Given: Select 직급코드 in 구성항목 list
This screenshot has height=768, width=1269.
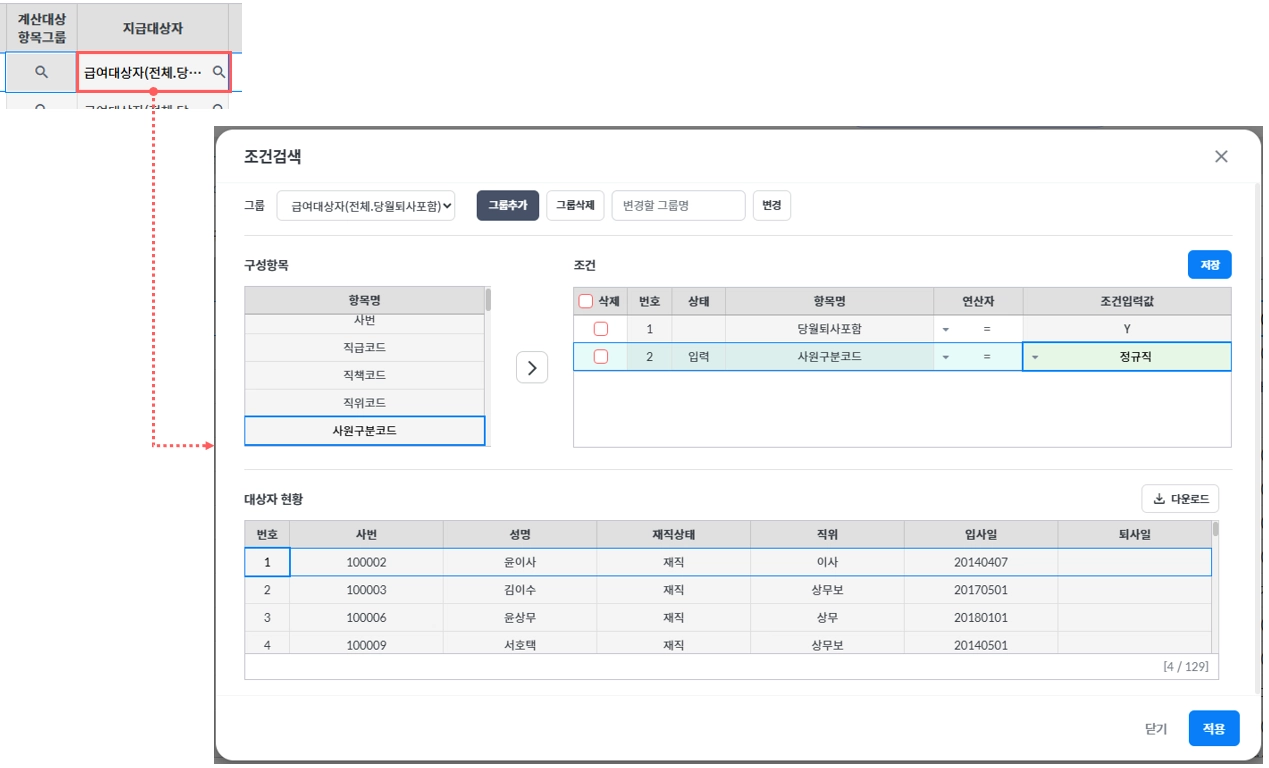Looking at the screenshot, I should [x=365, y=347].
